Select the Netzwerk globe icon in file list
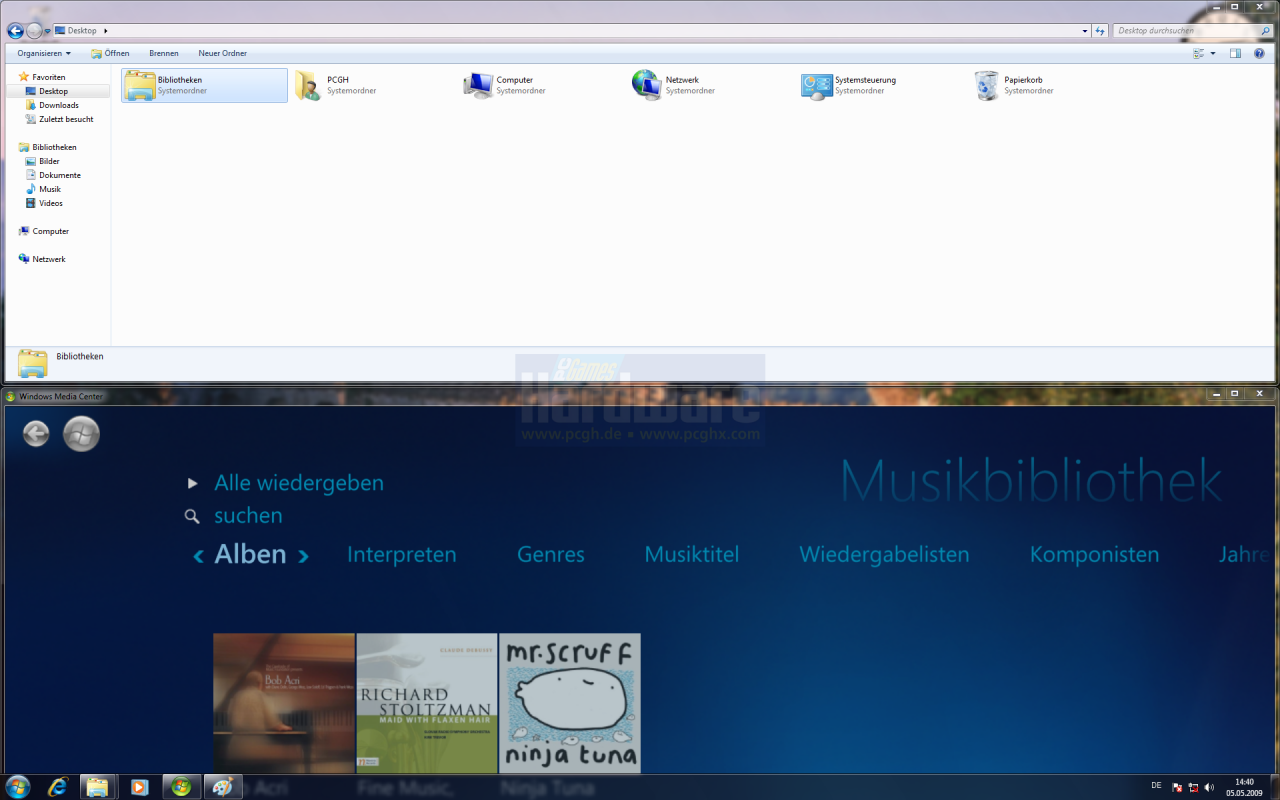1280x800 pixels. [x=647, y=85]
